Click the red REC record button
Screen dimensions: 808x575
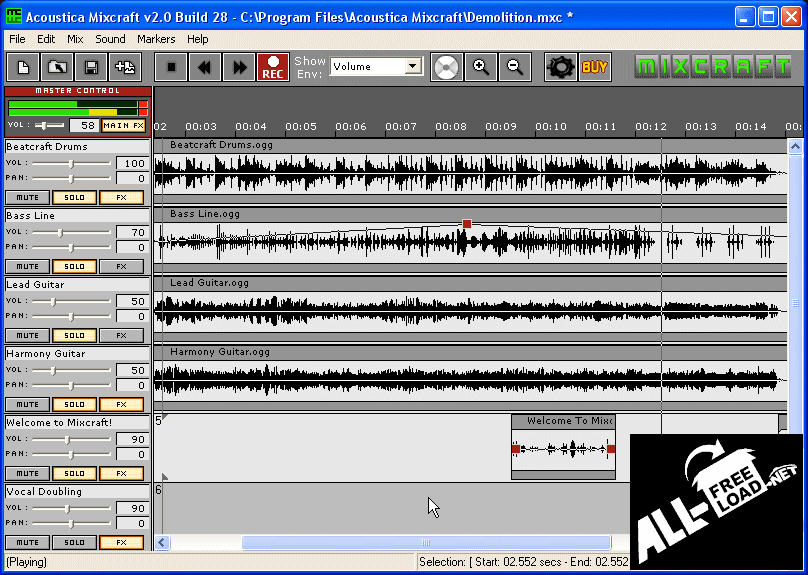click(x=273, y=67)
